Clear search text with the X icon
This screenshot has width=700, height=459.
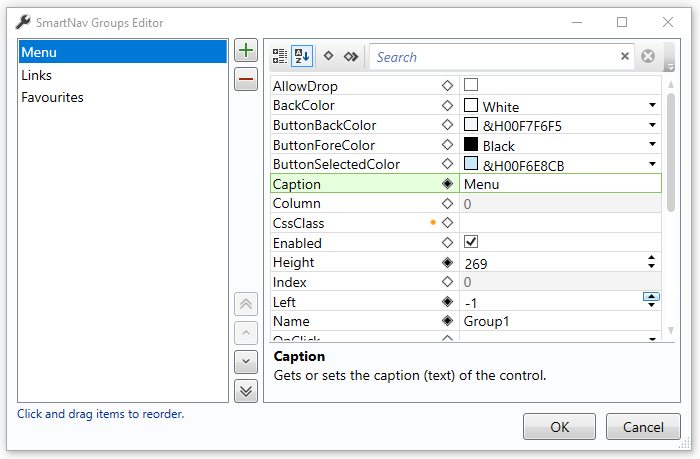click(625, 56)
